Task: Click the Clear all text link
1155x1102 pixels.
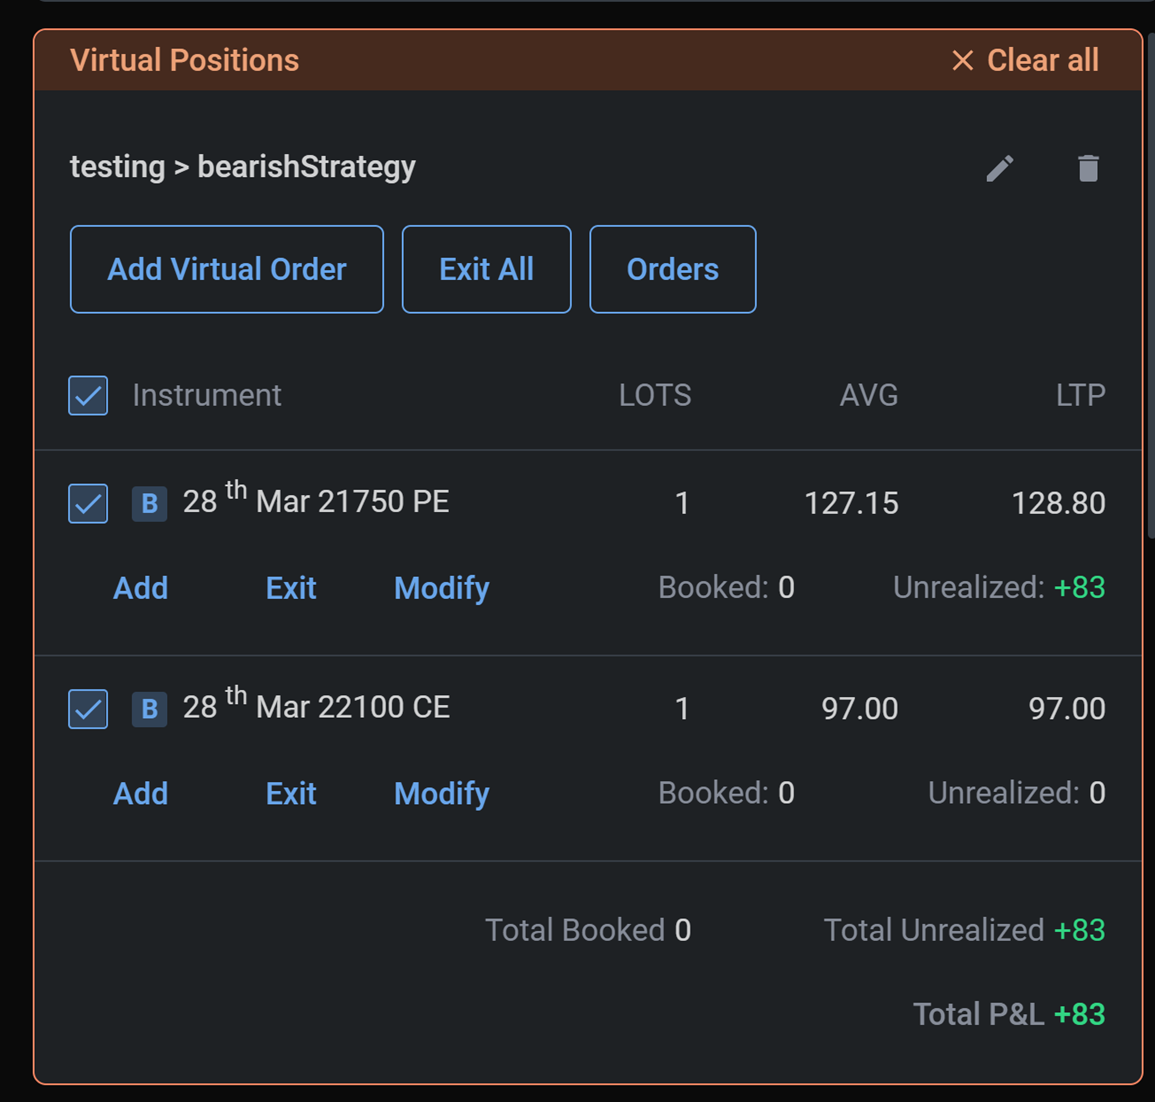Action: tap(1042, 61)
